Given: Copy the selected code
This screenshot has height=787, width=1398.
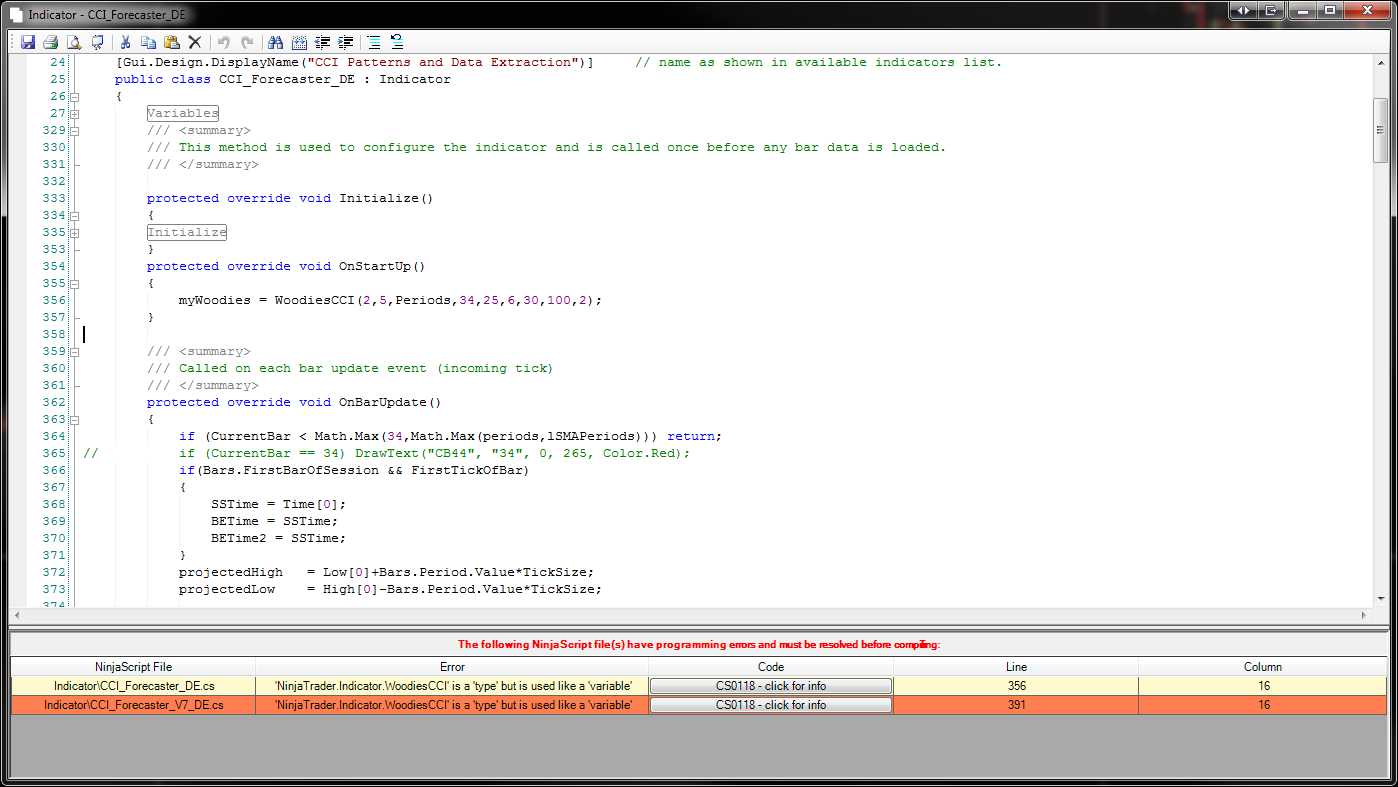Looking at the screenshot, I should (149, 42).
